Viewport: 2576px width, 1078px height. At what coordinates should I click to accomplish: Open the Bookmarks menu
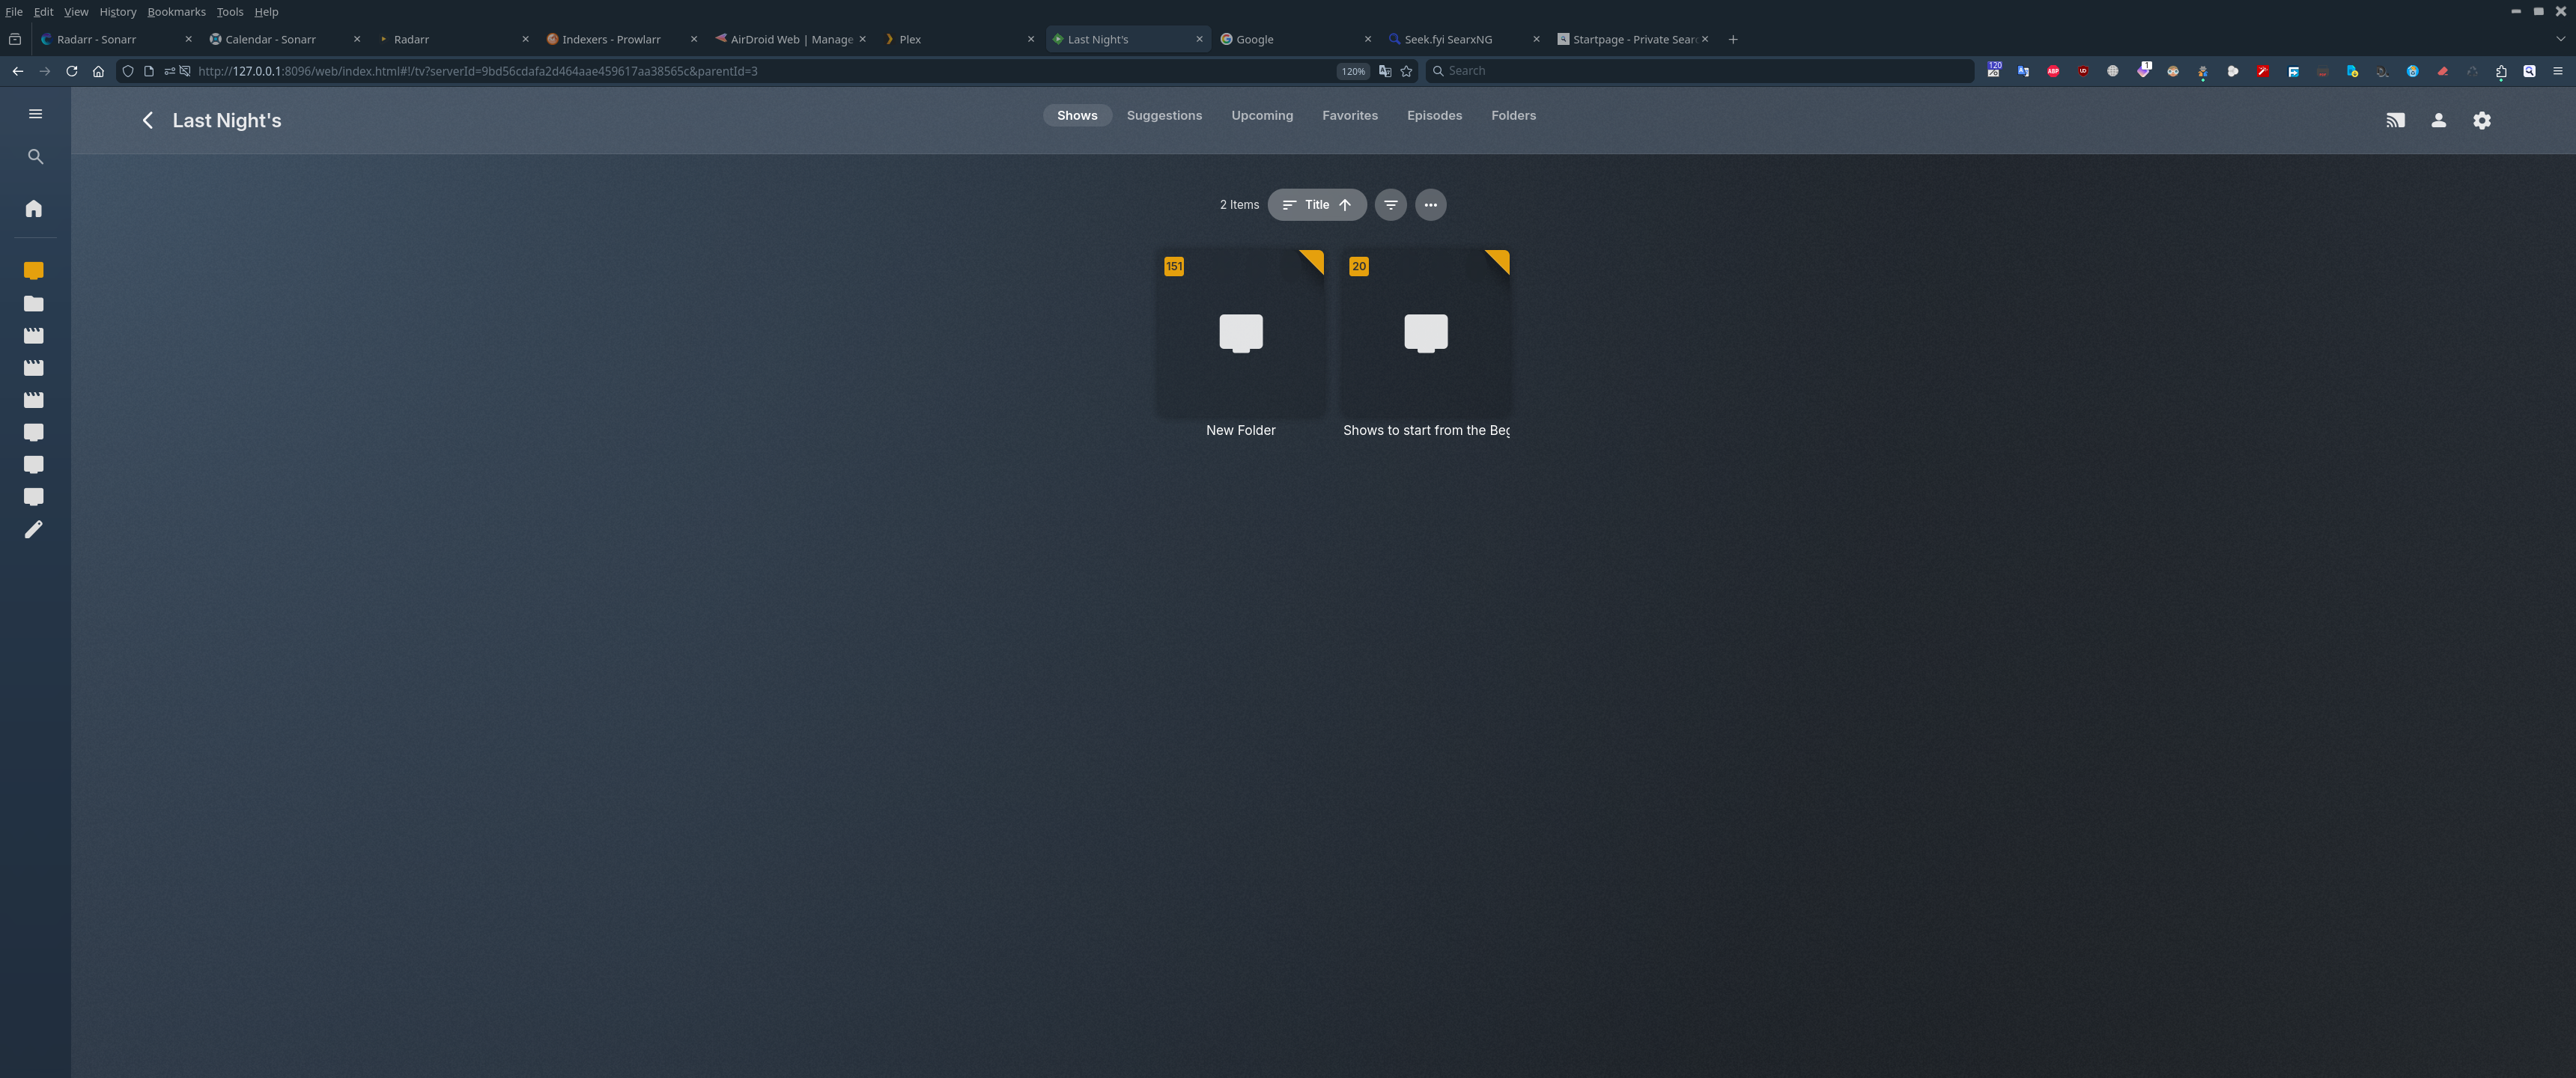(x=176, y=12)
